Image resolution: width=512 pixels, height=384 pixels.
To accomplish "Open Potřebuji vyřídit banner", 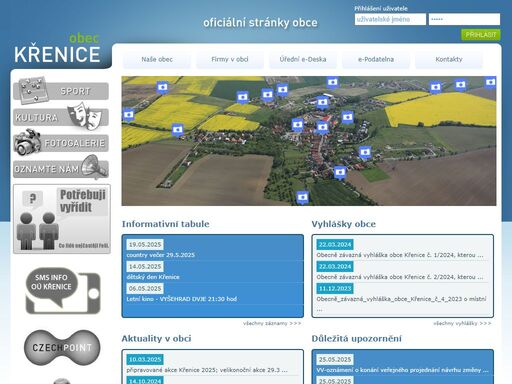I will (x=62, y=219).
